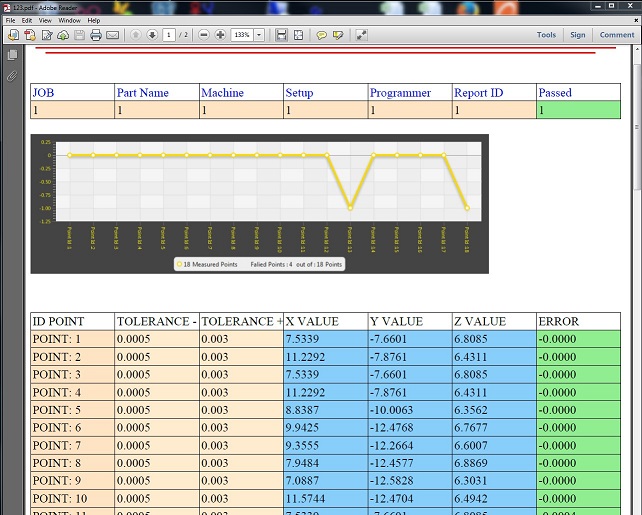The image size is (642, 515).
Task: Click the 'POINT: 5' row label
Action: coord(72,410)
